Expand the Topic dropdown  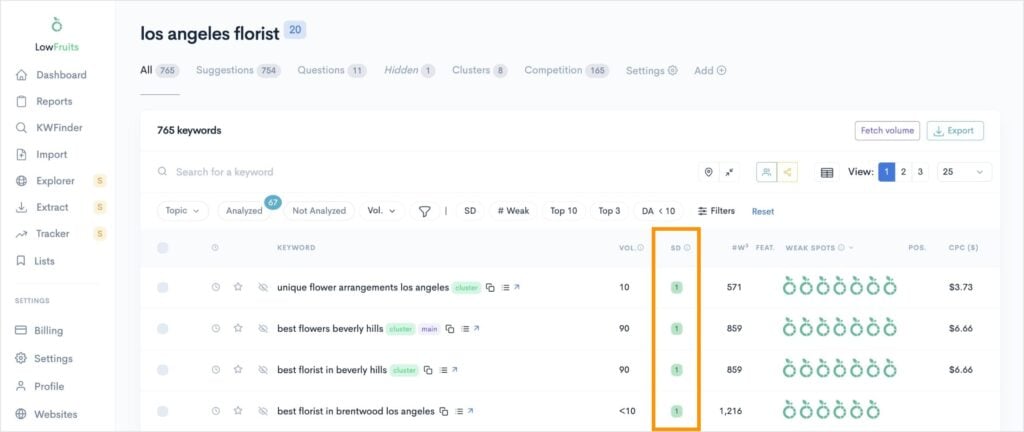(183, 211)
